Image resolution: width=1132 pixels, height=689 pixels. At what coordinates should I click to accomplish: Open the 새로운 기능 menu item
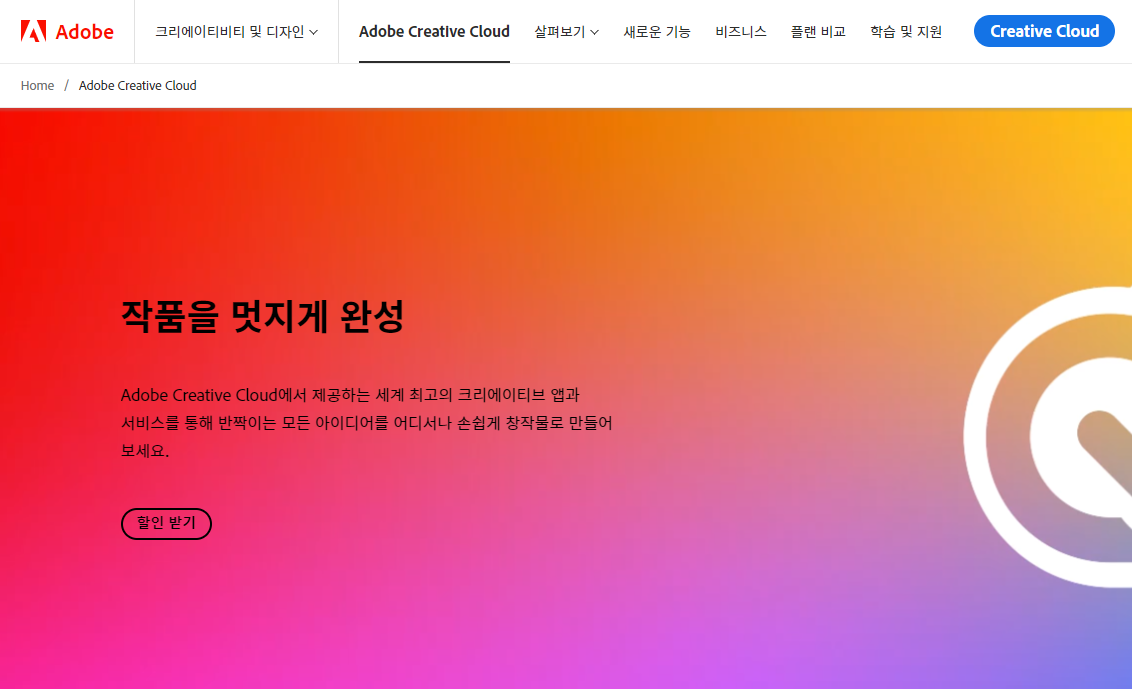[x=657, y=32]
